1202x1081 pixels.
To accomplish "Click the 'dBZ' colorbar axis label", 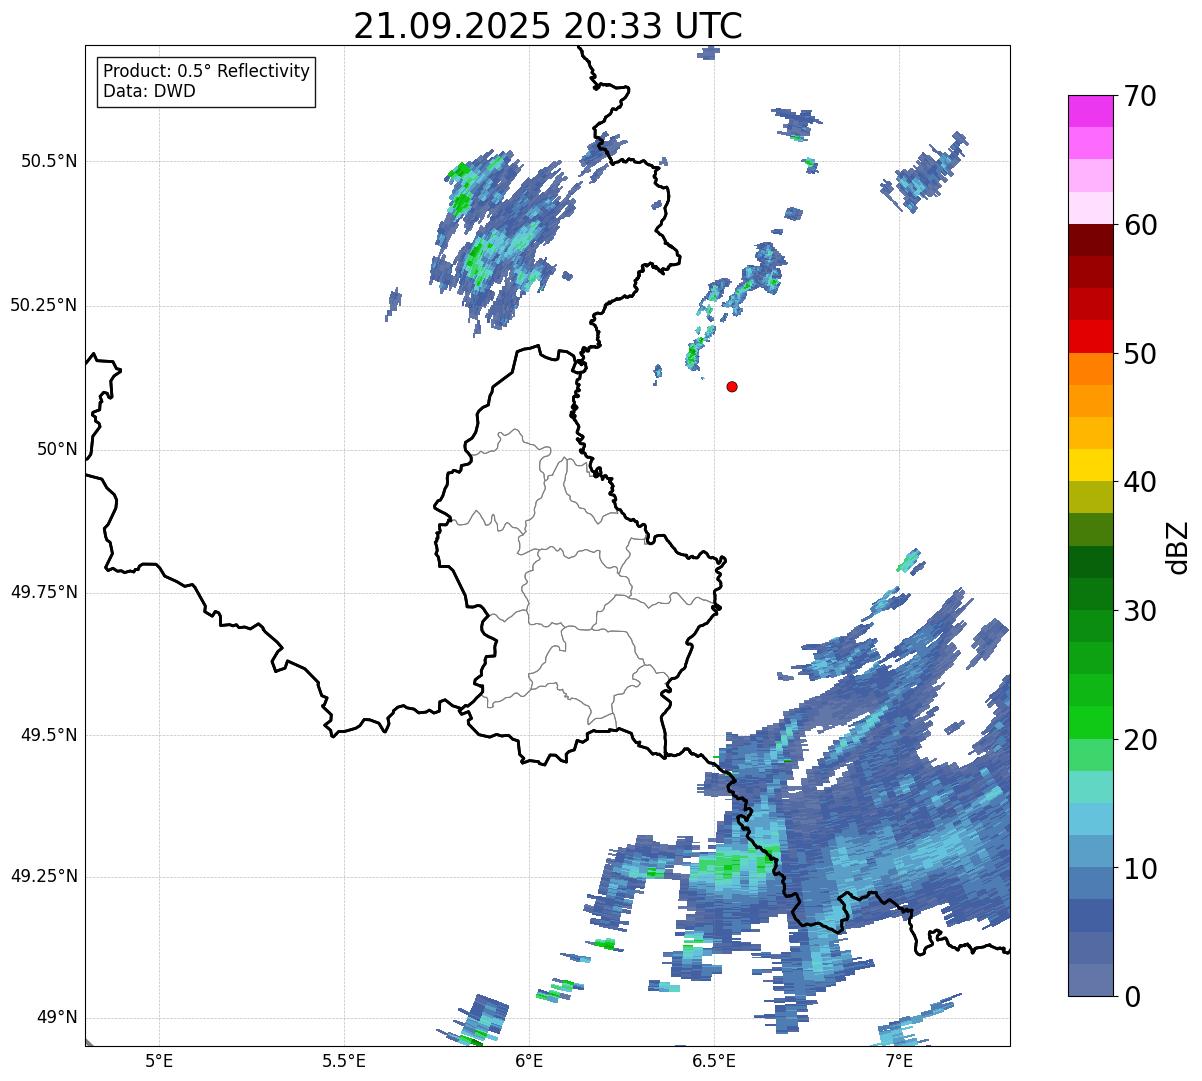I will point(1178,546).
